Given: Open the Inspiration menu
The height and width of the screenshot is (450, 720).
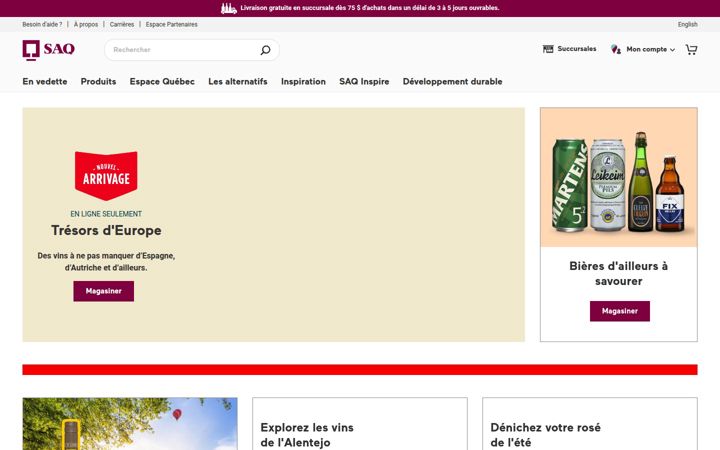Looking at the screenshot, I should point(304,81).
